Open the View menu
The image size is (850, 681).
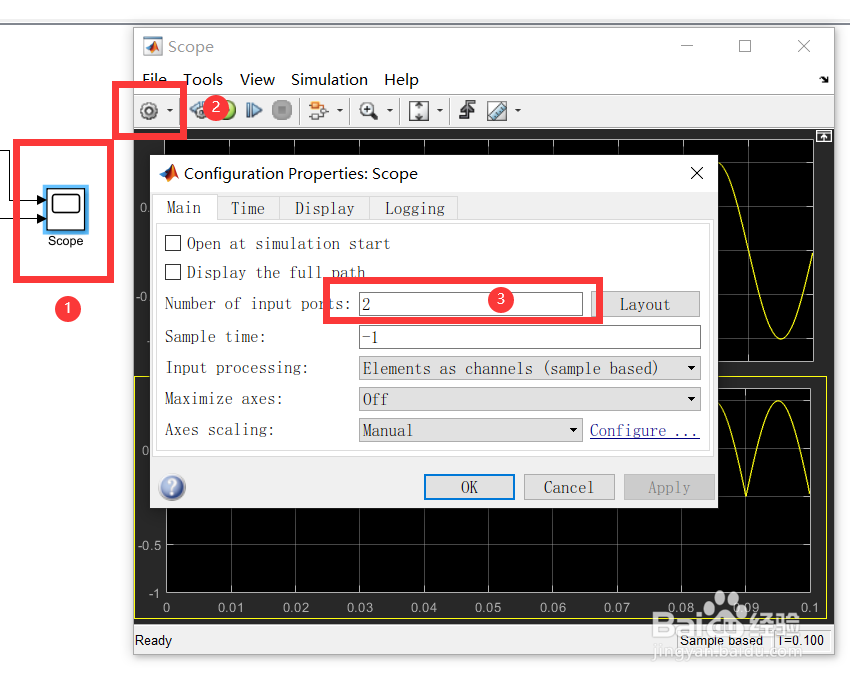257,80
